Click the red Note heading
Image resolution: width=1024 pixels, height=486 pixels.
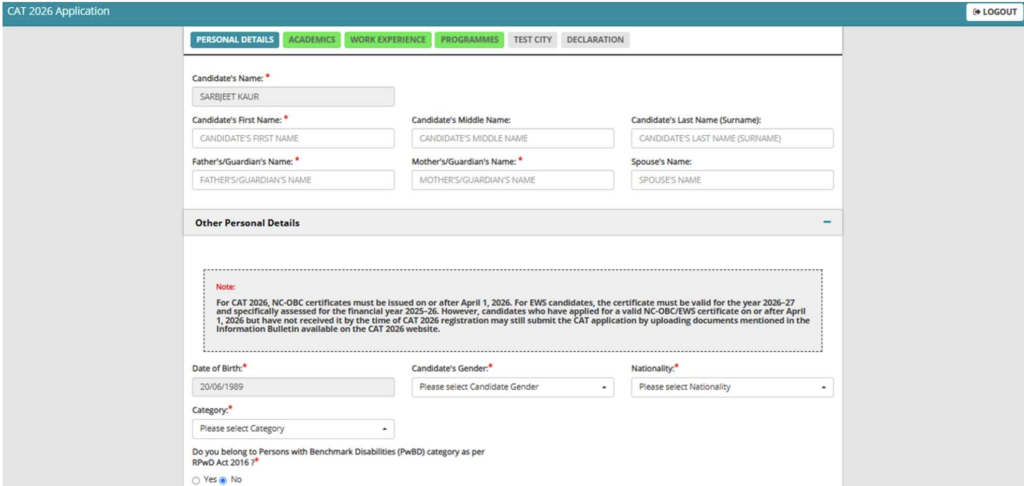[225, 287]
